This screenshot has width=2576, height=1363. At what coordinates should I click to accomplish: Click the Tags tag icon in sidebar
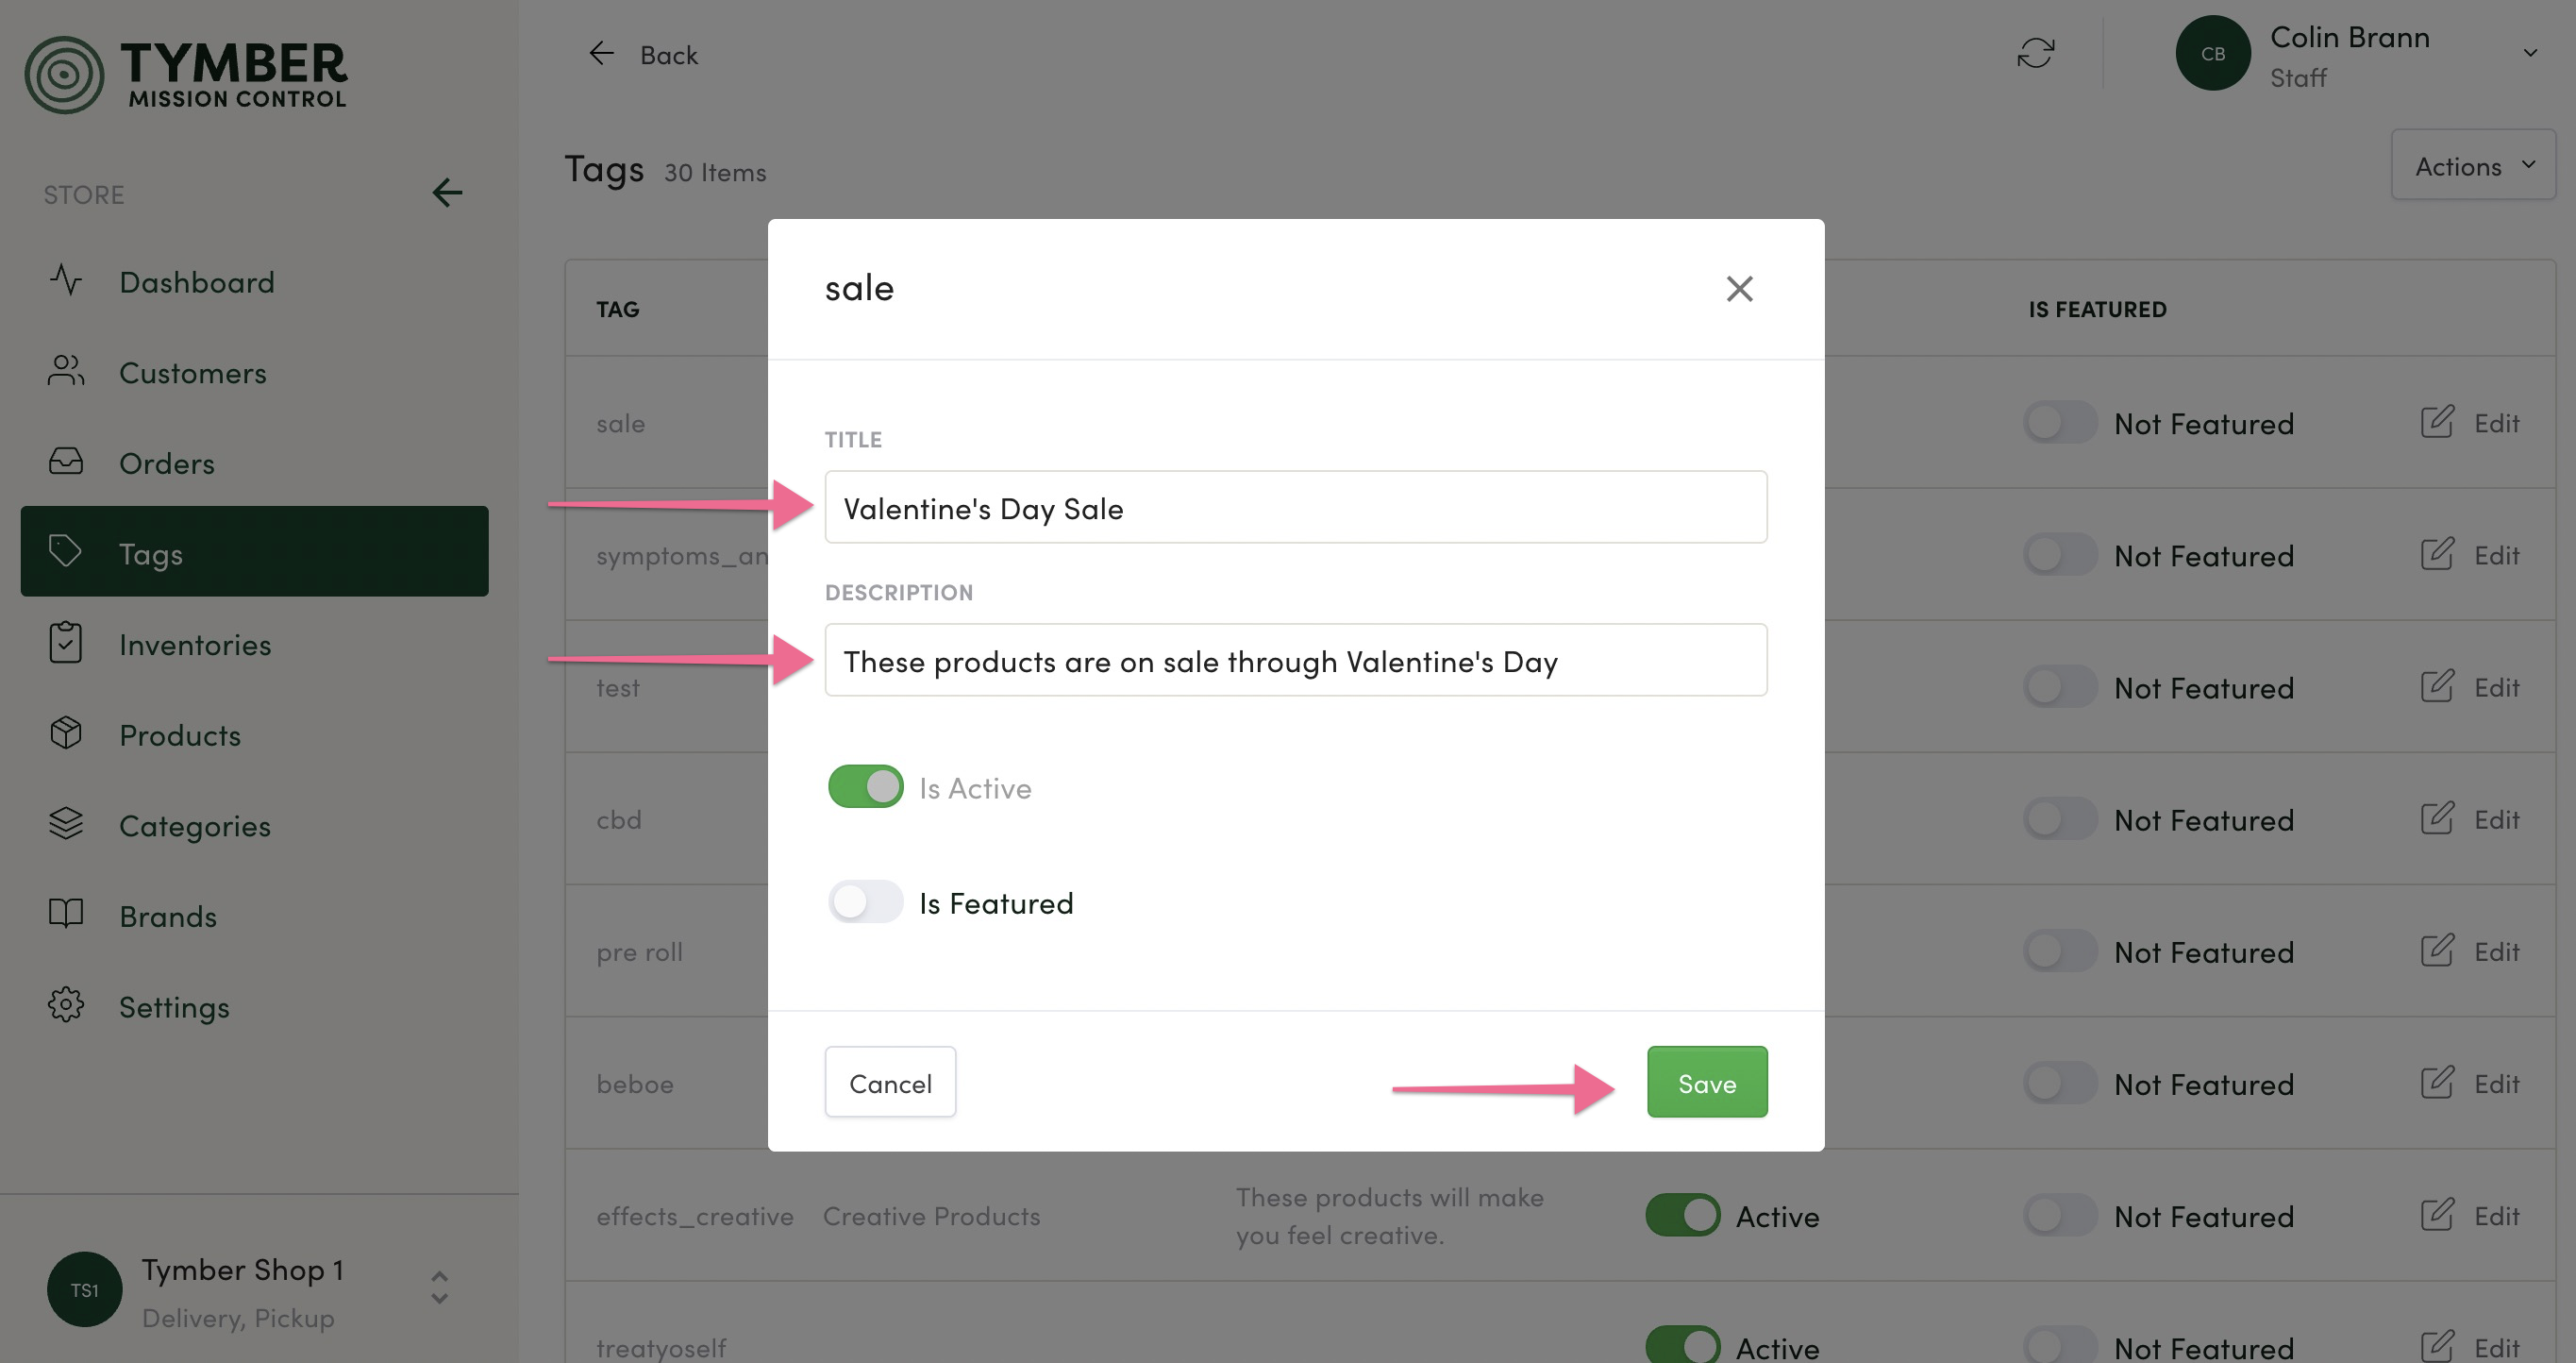(66, 552)
